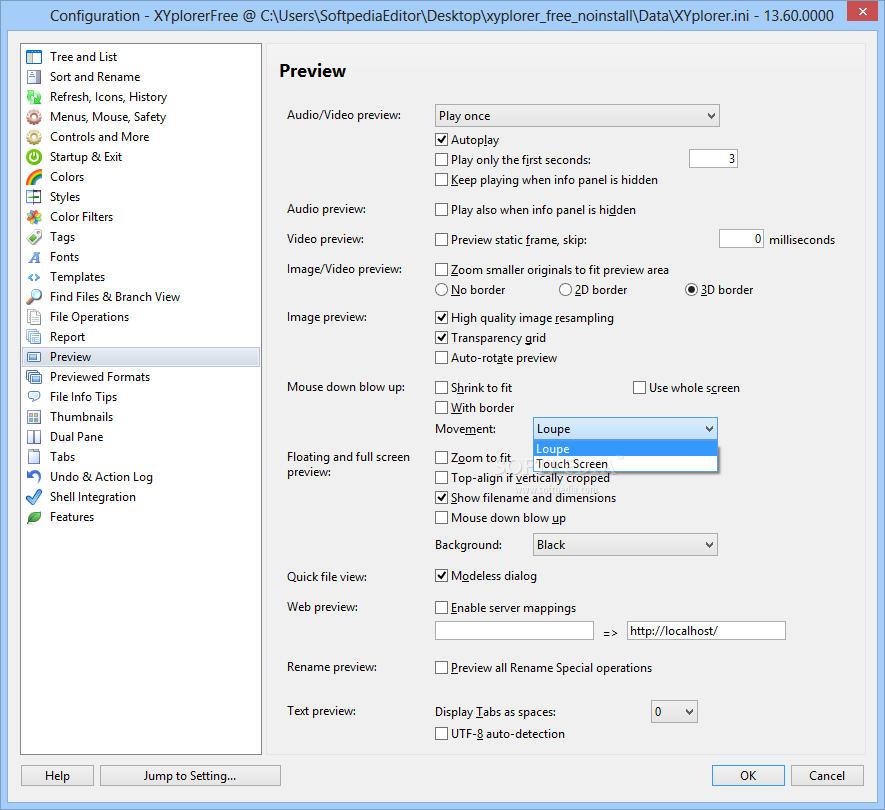
Task: Click the Tree and List icon
Action: pyautogui.click(x=34, y=57)
